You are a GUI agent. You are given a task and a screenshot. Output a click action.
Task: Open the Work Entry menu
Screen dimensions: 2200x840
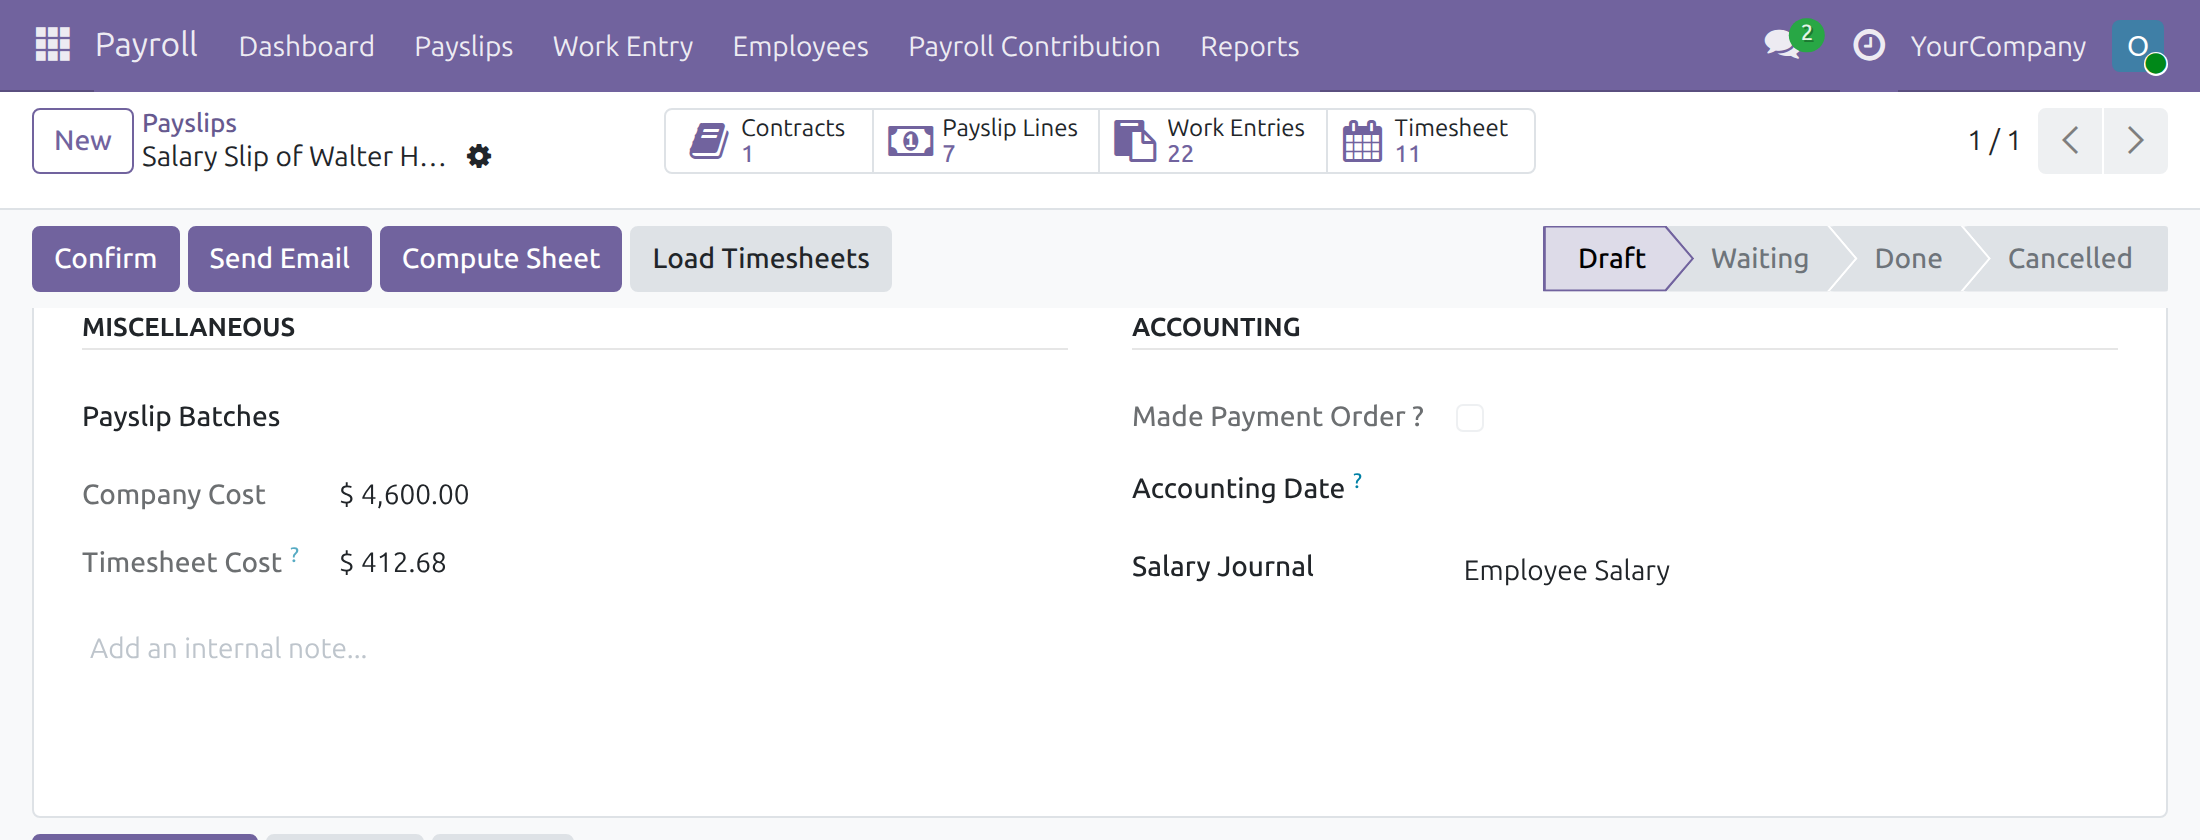click(x=623, y=46)
